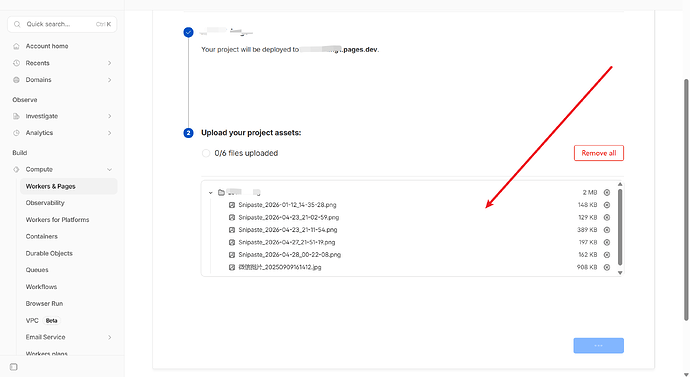Open Workers for Platforms
The image size is (690, 377).
pyautogui.click(x=57, y=220)
